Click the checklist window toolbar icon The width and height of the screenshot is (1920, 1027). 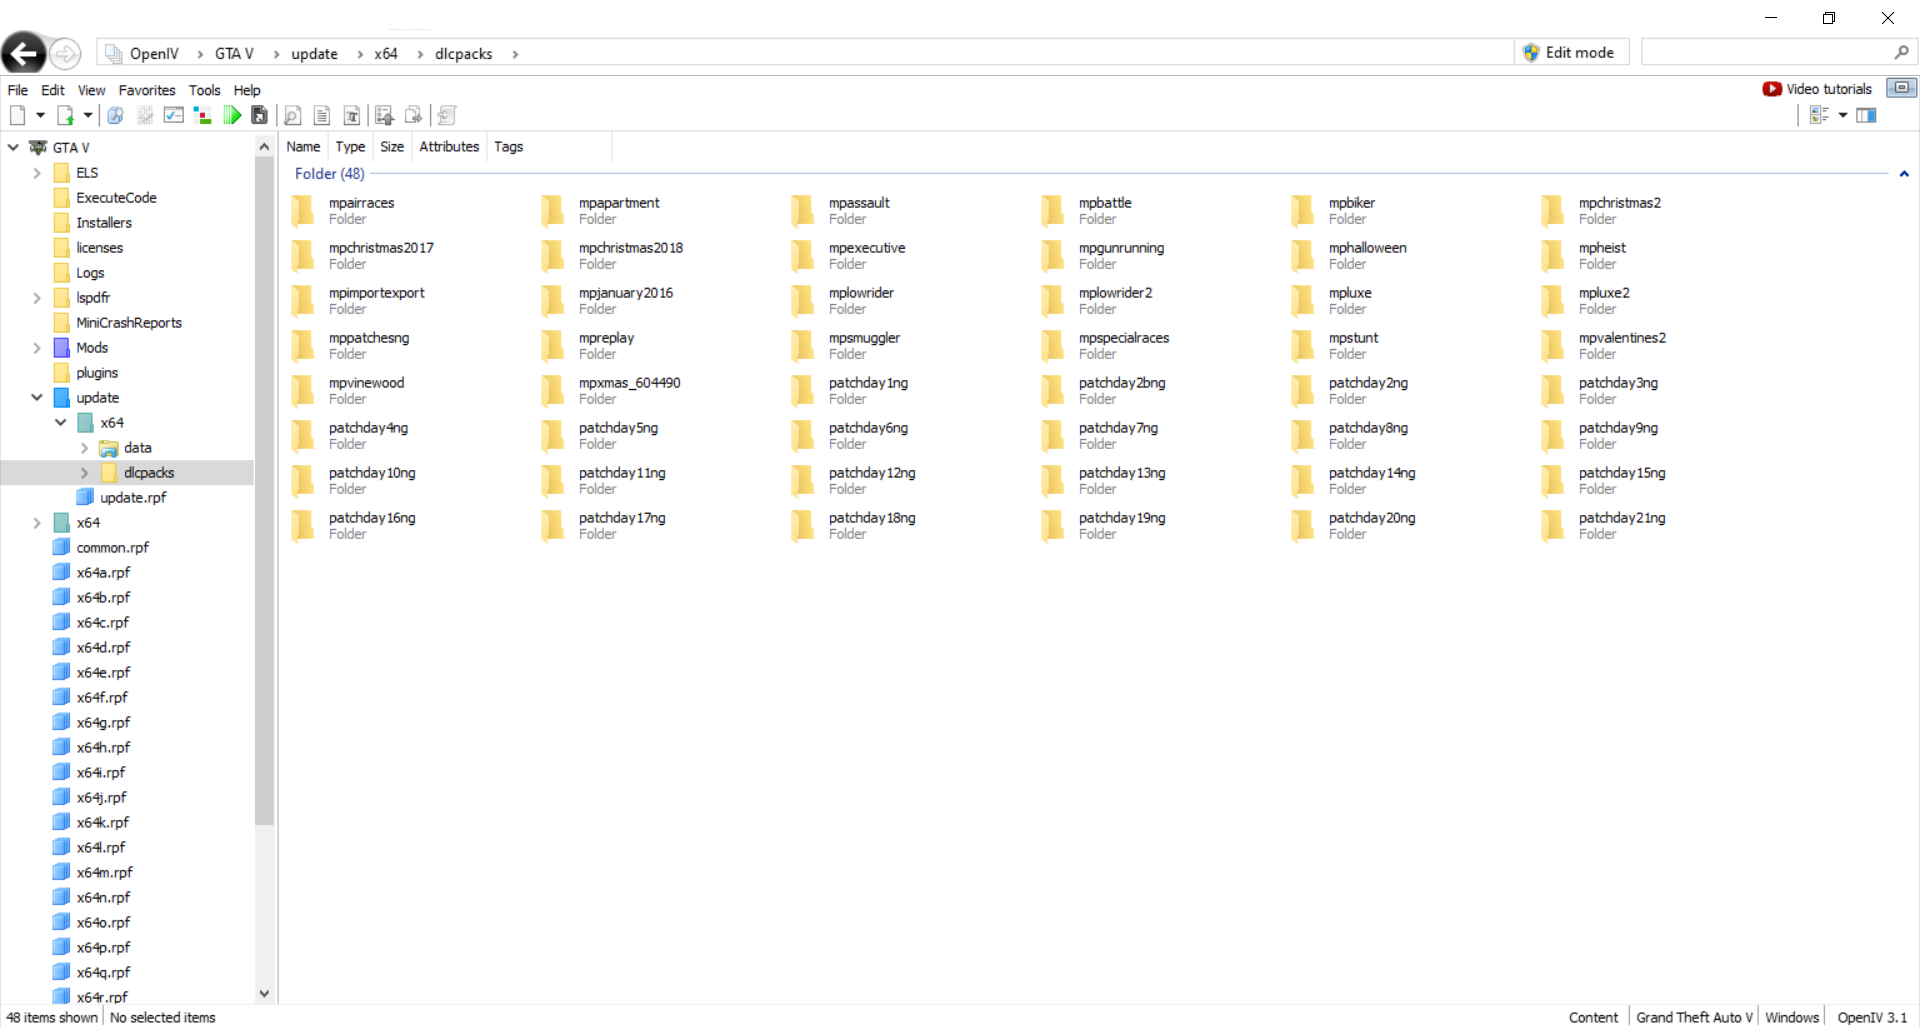(x=174, y=116)
